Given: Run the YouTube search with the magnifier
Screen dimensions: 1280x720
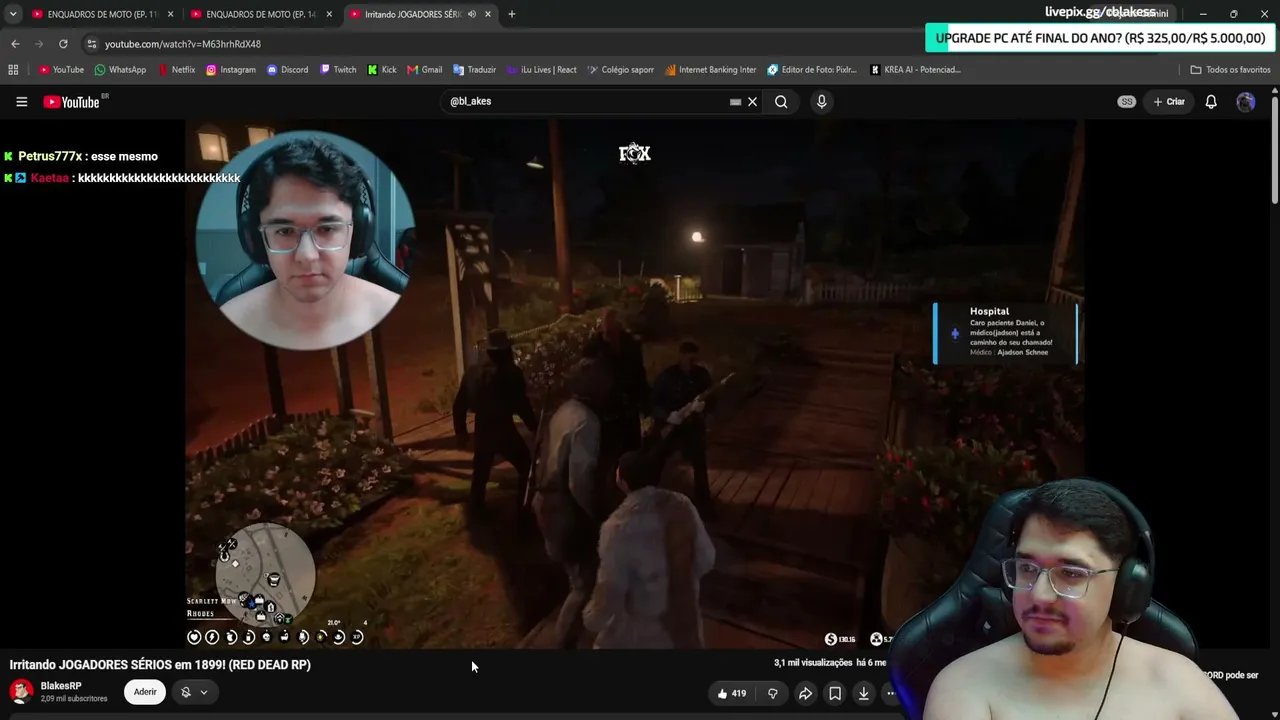Looking at the screenshot, I should [x=781, y=101].
